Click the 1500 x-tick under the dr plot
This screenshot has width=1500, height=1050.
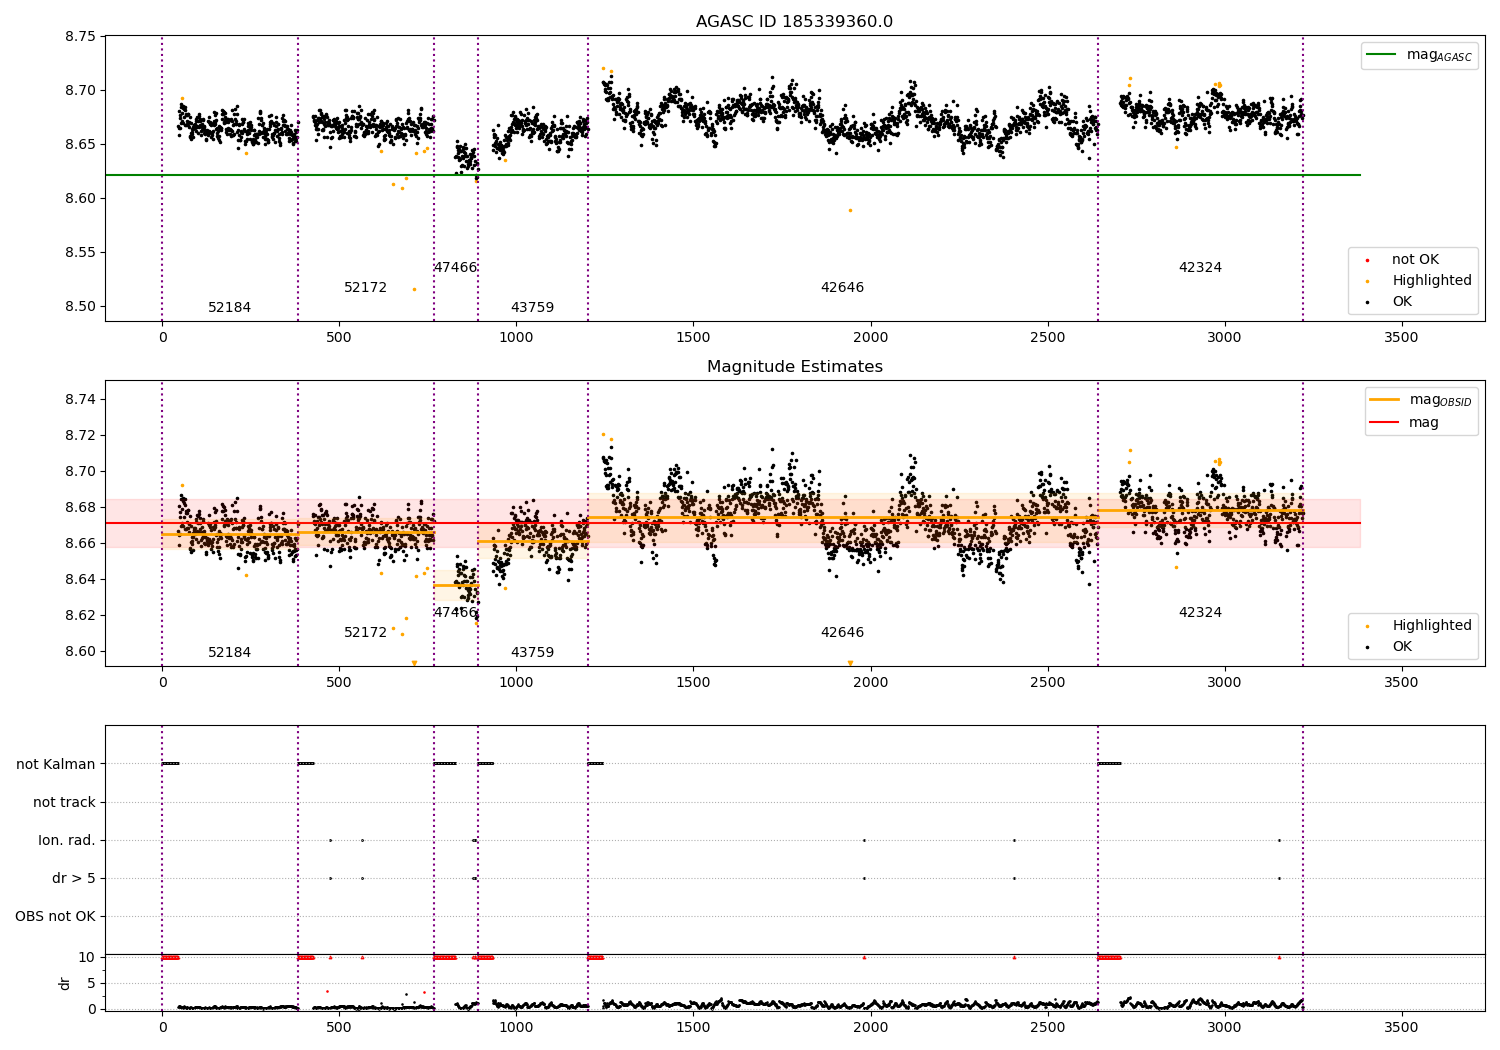coord(693,1027)
